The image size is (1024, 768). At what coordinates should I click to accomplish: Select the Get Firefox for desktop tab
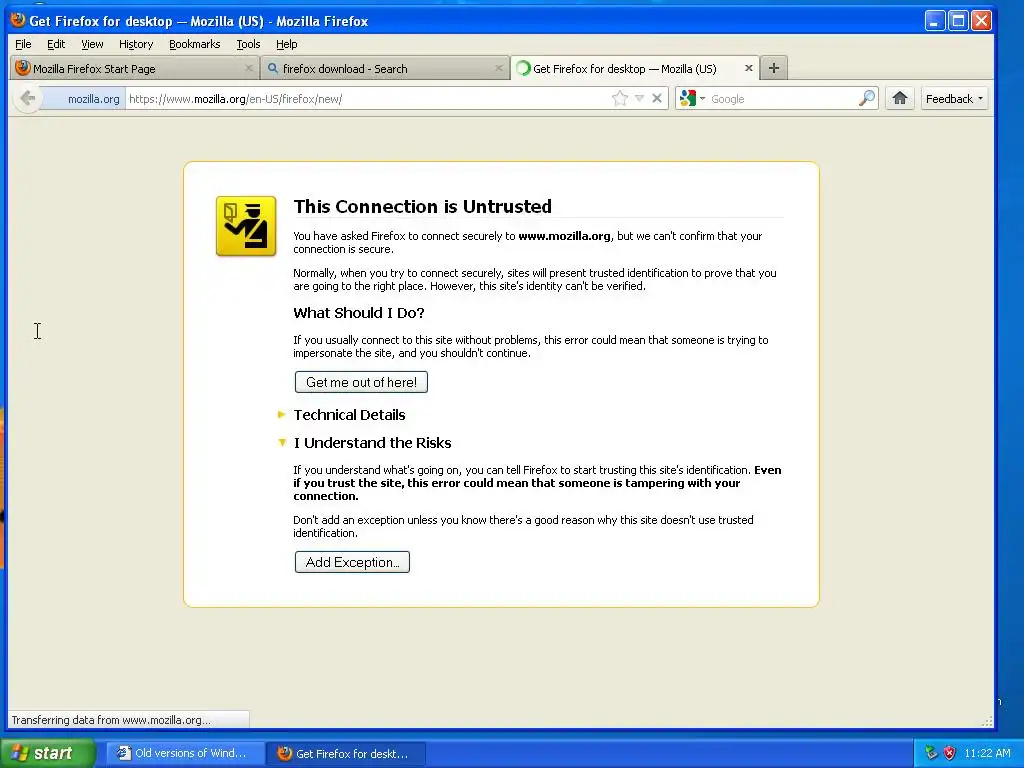[x=634, y=68]
